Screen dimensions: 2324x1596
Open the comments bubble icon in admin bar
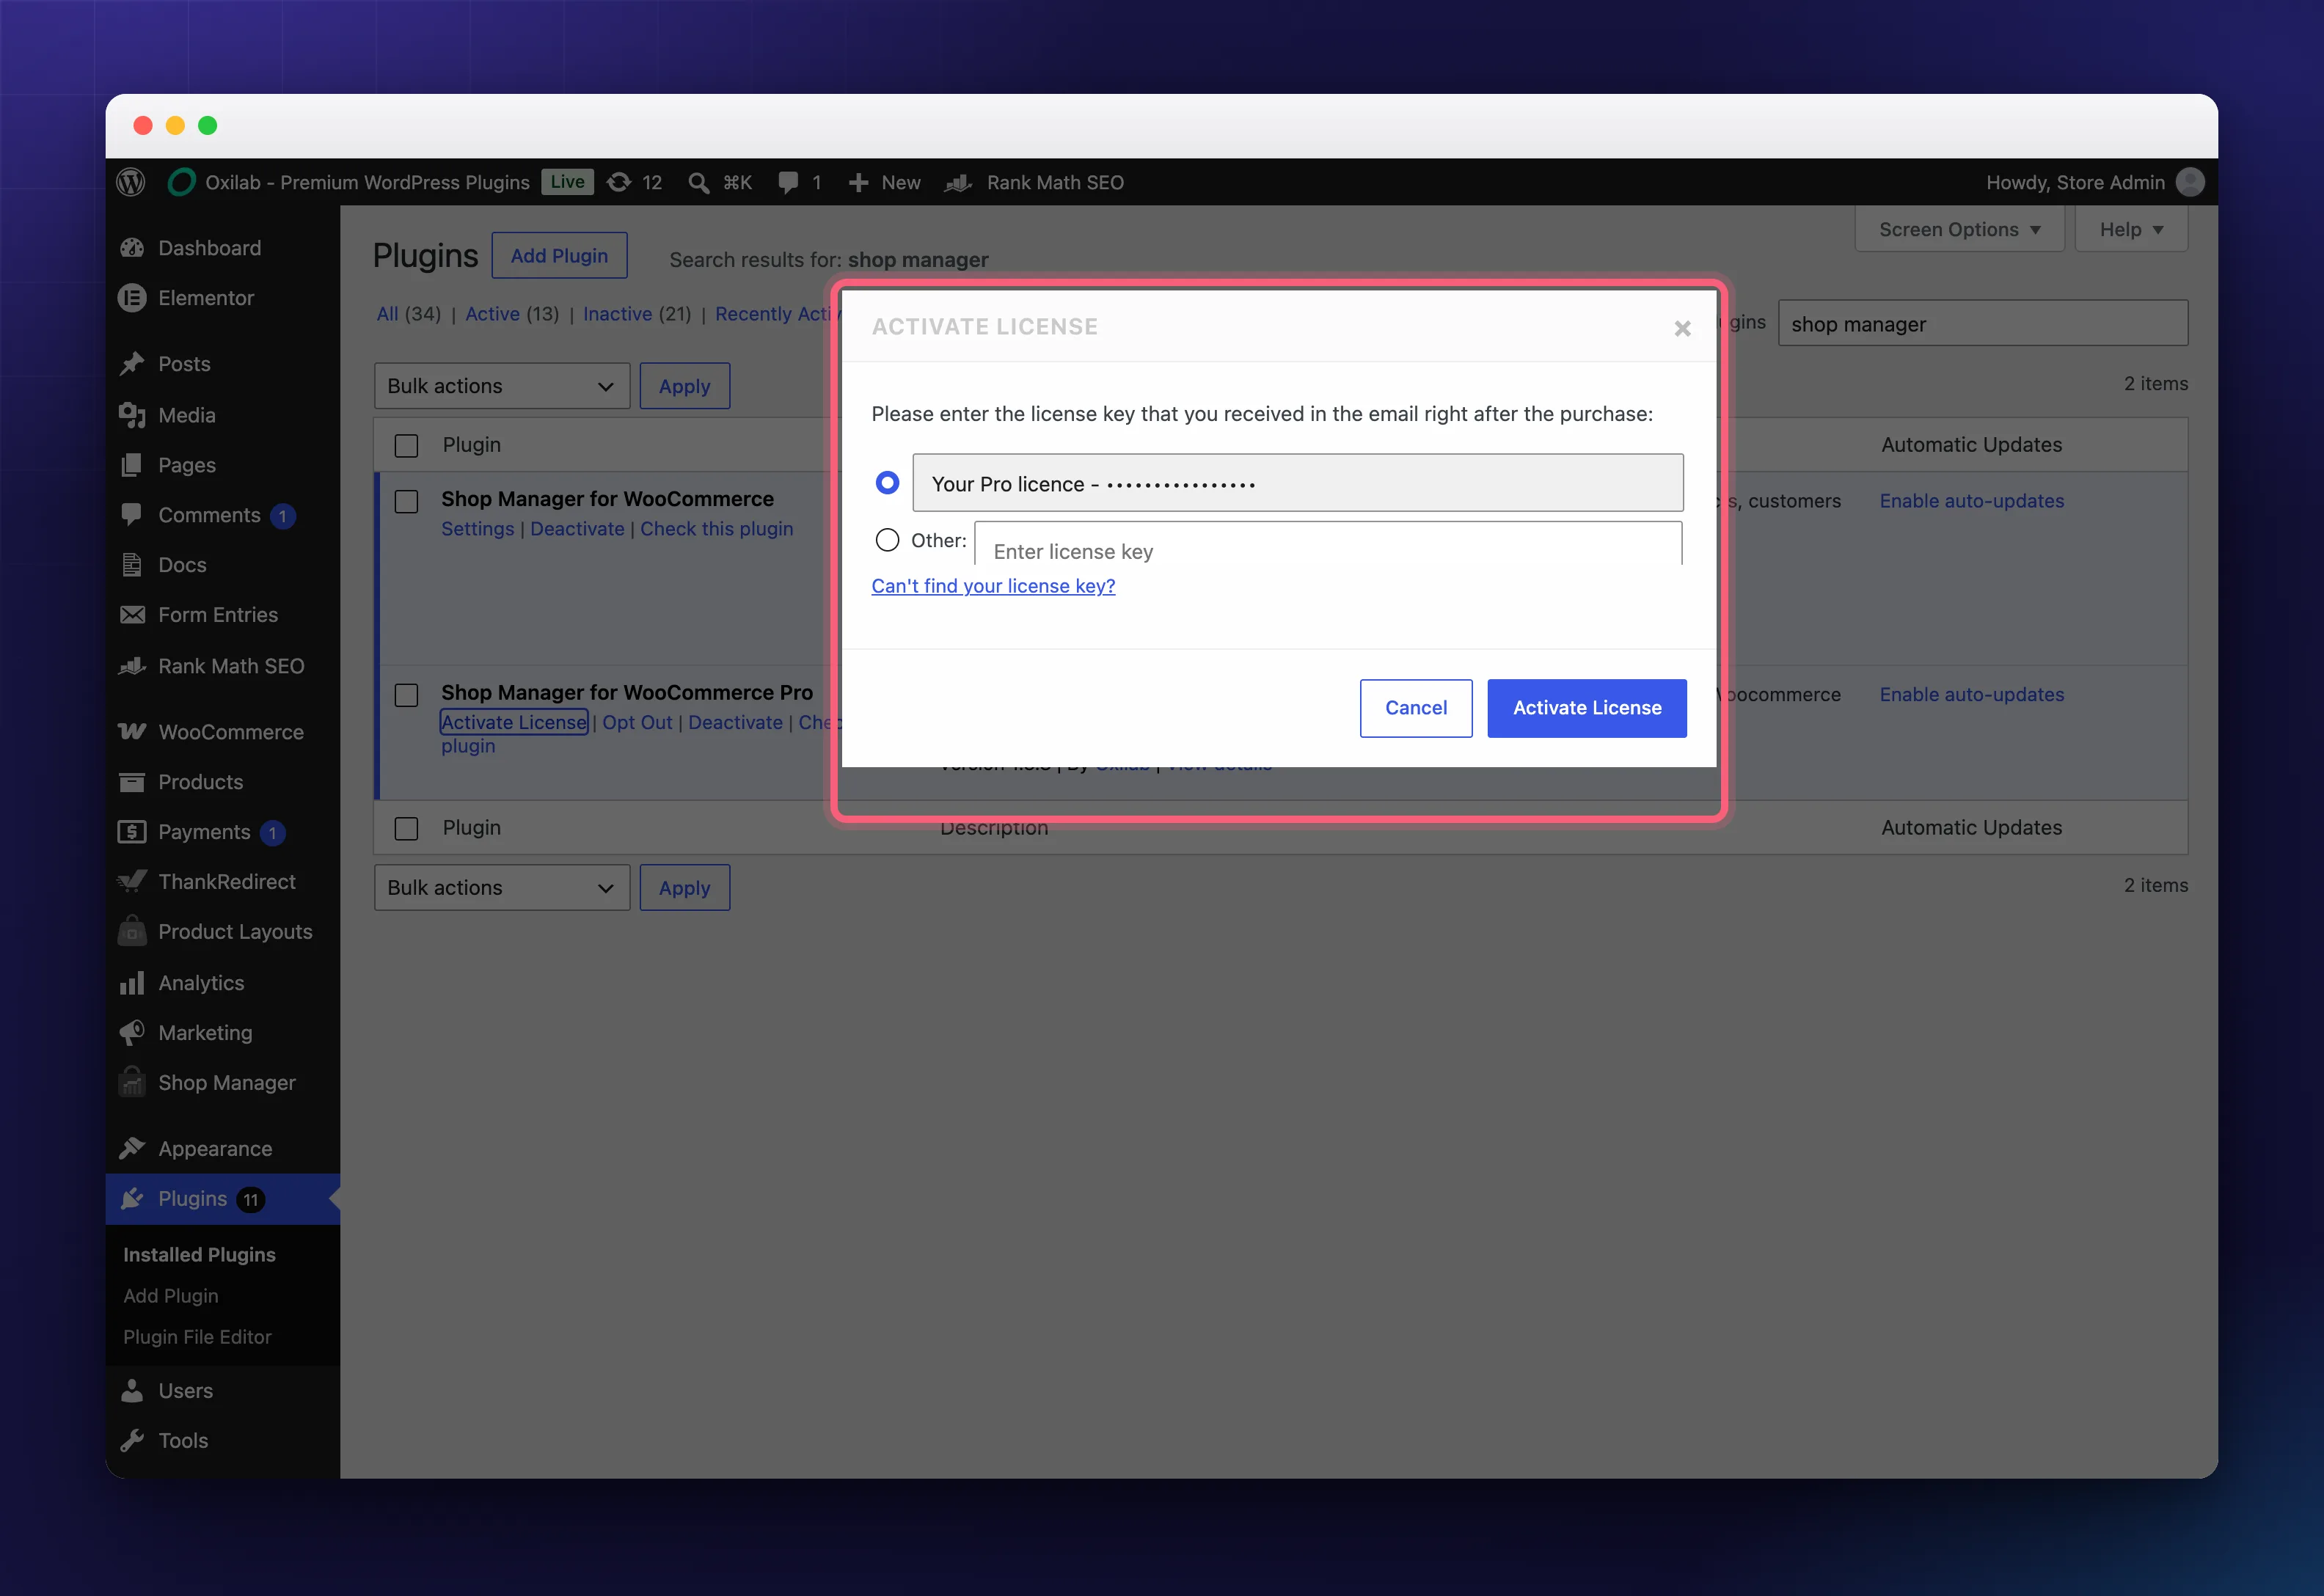click(x=788, y=182)
